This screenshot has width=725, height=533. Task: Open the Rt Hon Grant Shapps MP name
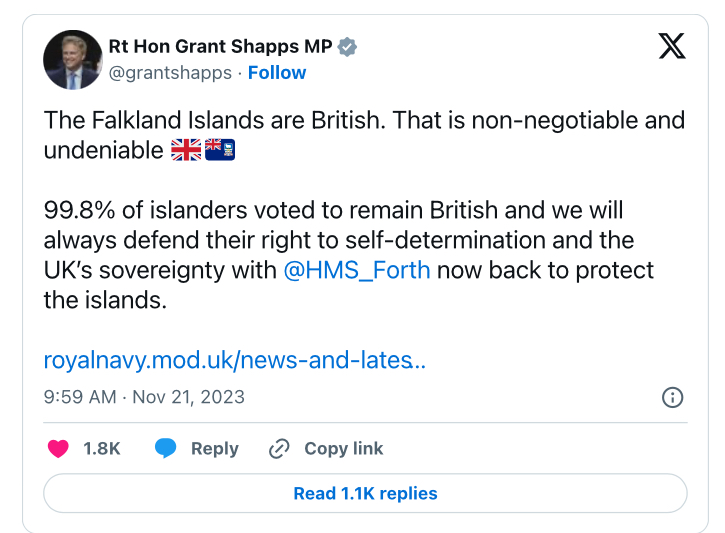pos(220,47)
